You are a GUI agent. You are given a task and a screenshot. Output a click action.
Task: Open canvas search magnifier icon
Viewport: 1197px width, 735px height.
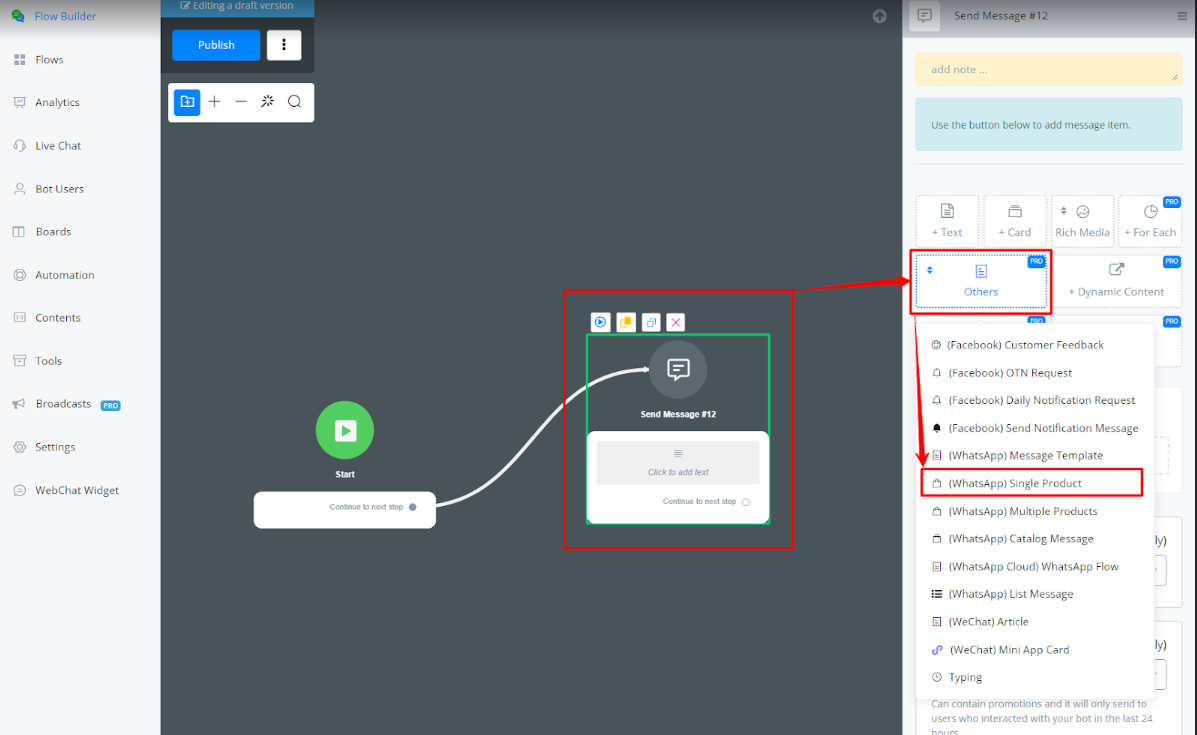tap(294, 102)
